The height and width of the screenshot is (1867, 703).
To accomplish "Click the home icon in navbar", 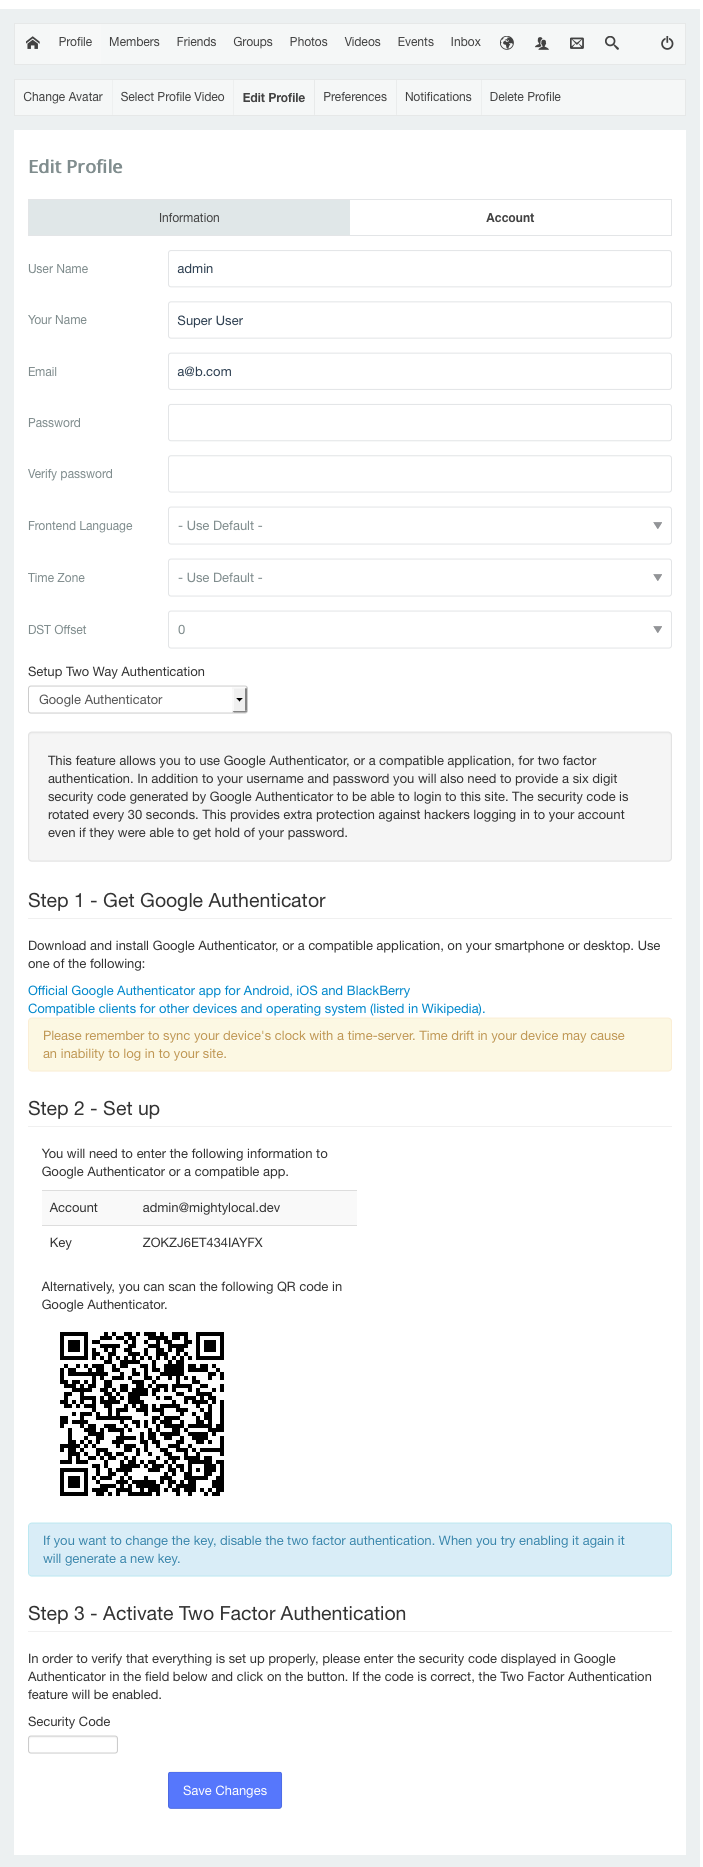I will click(33, 43).
